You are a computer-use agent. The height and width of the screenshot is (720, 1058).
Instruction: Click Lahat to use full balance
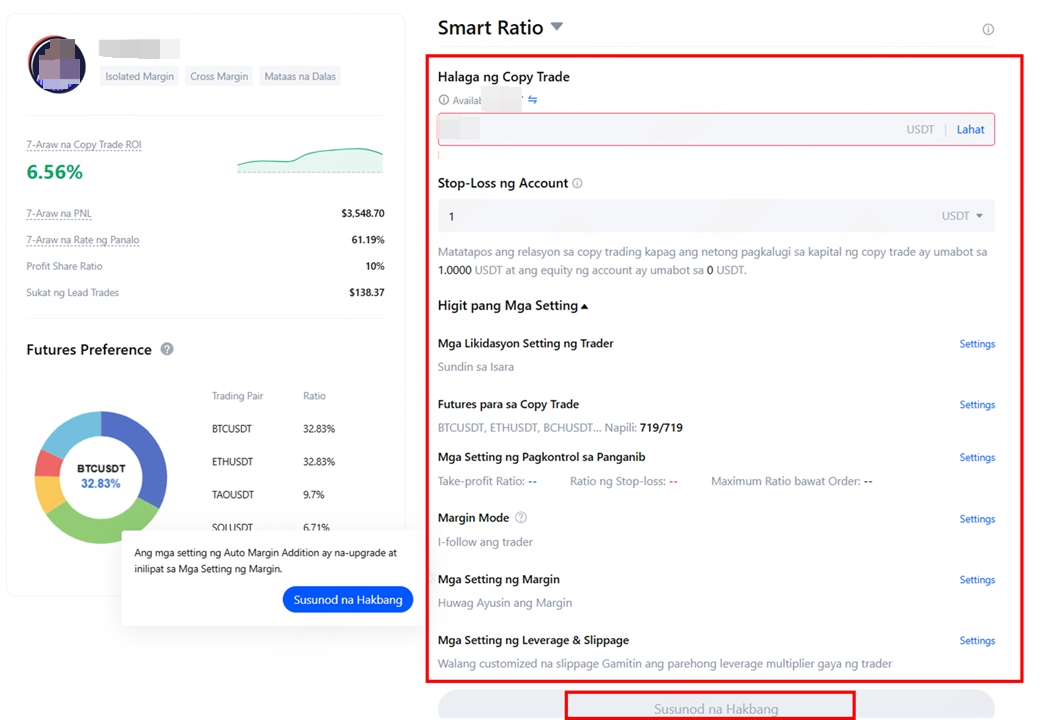coord(970,130)
